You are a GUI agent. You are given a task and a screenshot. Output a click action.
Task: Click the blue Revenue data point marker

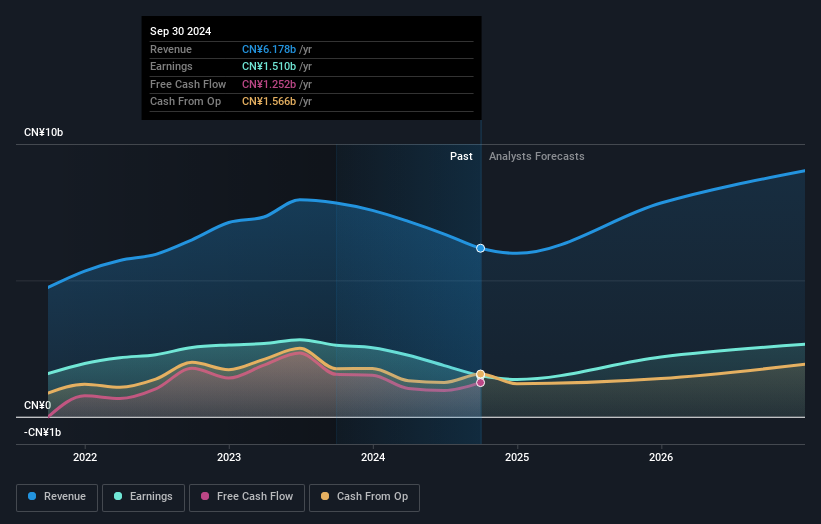coord(480,248)
